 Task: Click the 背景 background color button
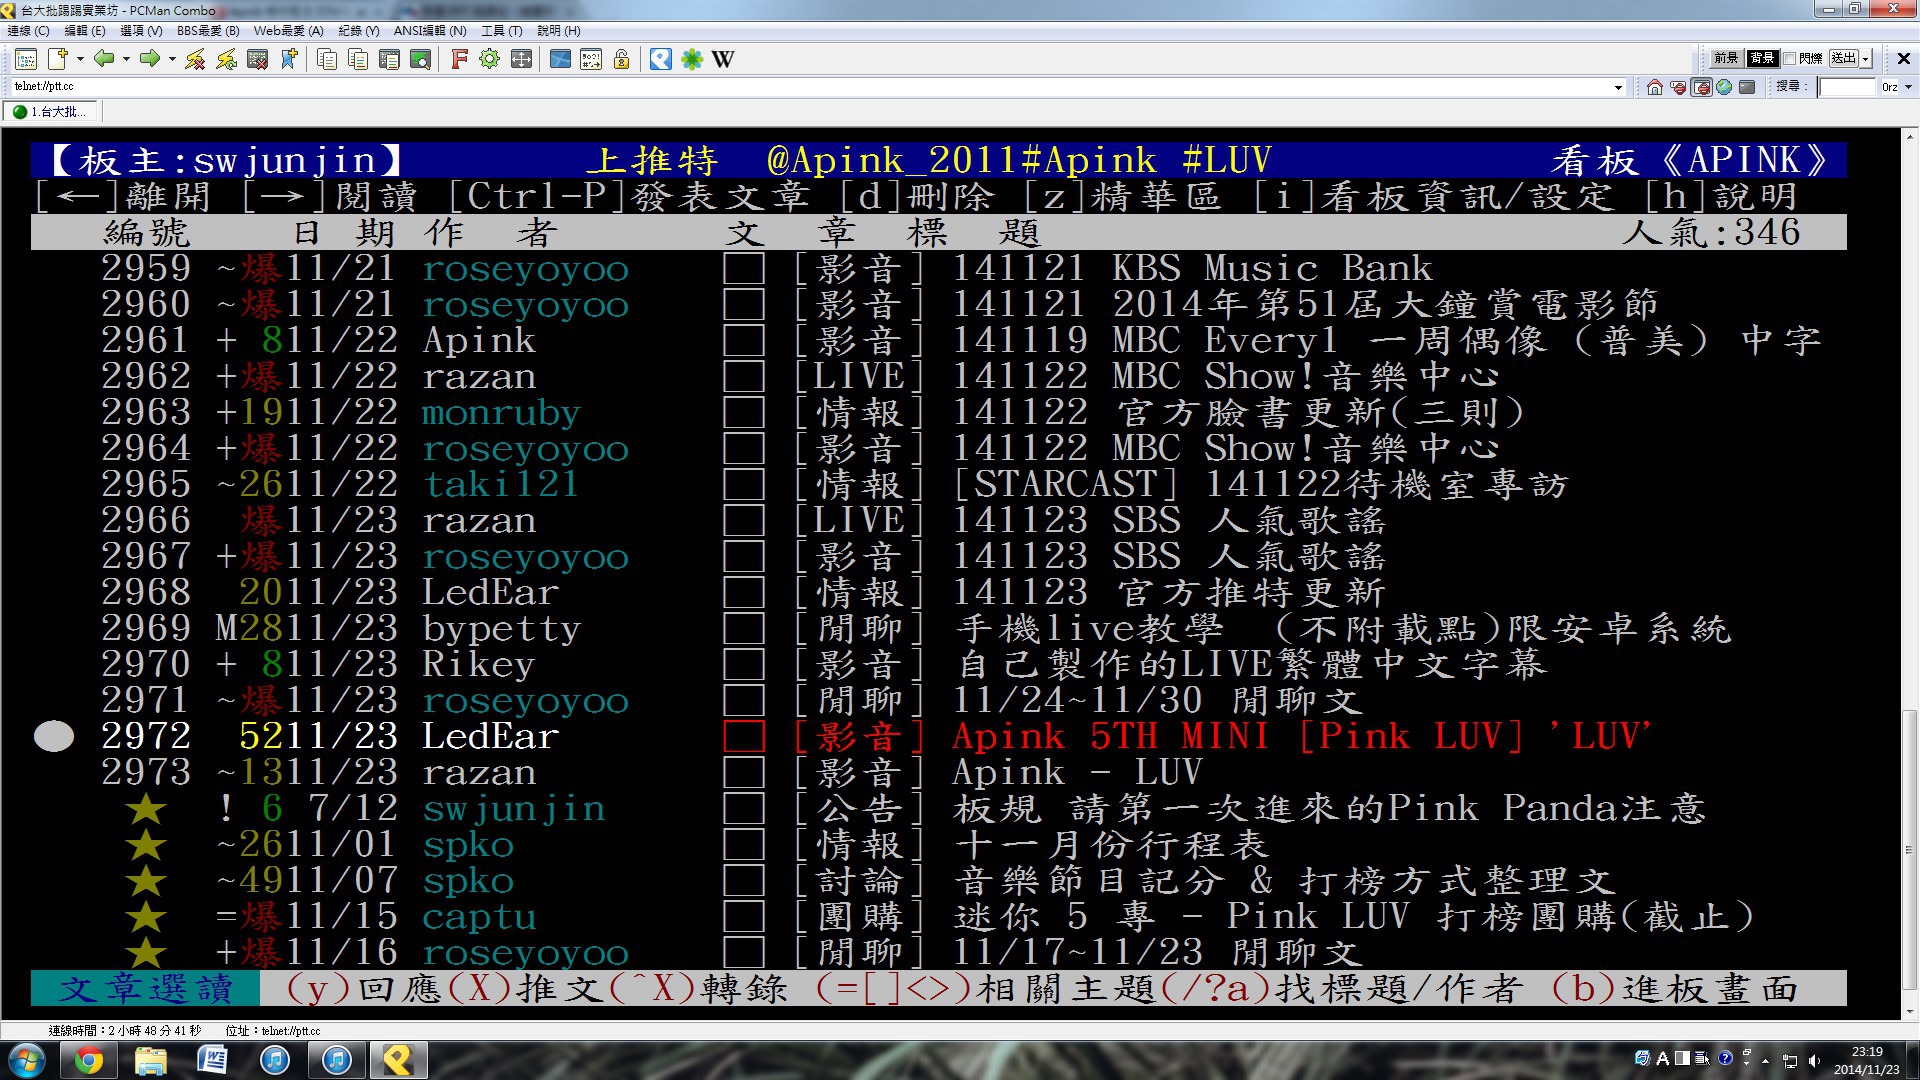(x=1762, y=58)
